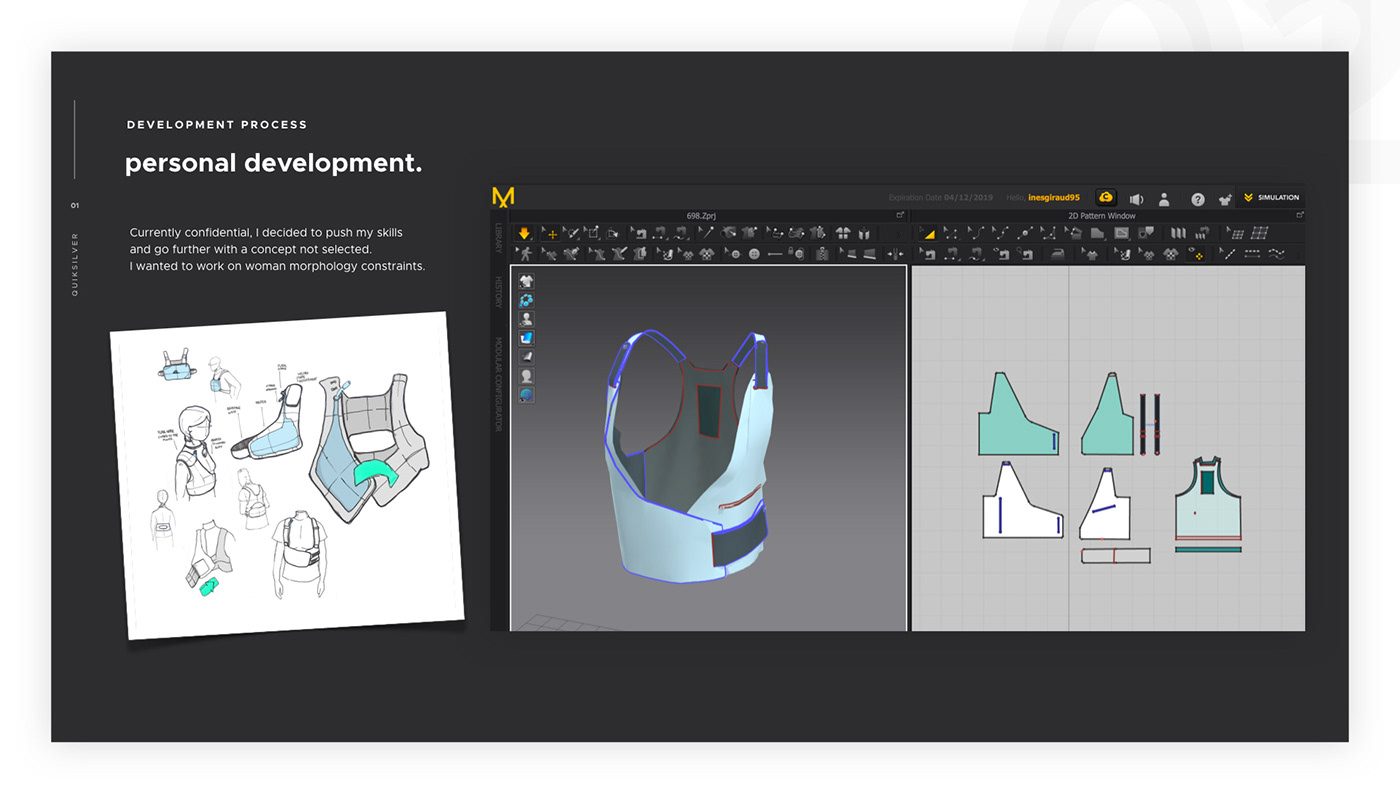Screen dimensions: 1400x788
Task: Select the Edit Pattern tool in 2D toolbar
Action: click(x=927, y=233)
